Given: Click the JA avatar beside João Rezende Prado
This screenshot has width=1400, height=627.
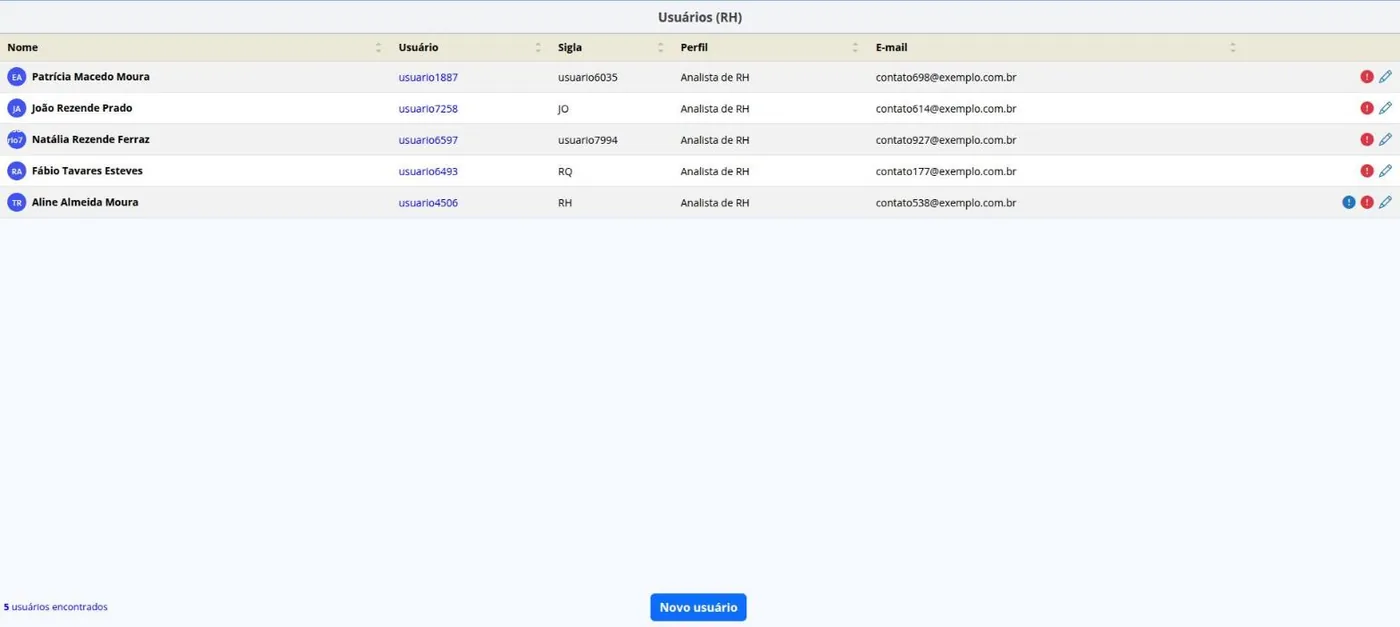Looking at the screenshot, I should (x=16, y=108).
